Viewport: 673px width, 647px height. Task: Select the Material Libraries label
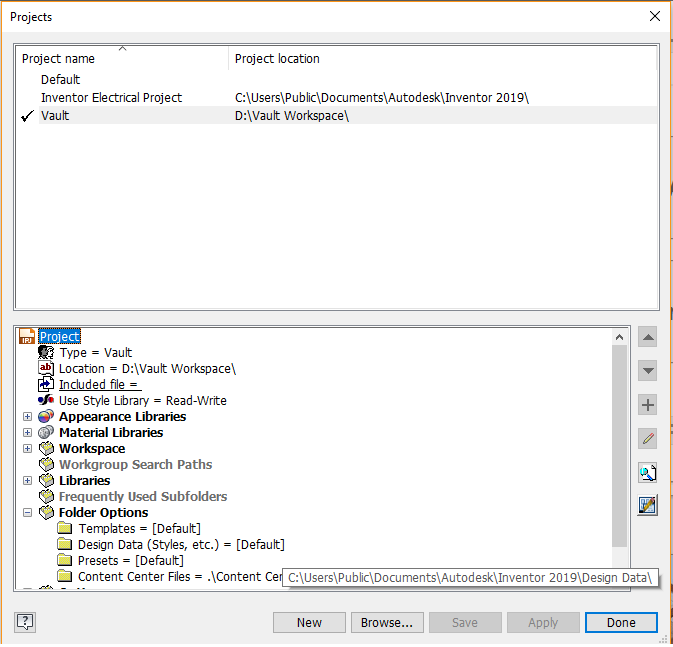(x=111, y=433)
